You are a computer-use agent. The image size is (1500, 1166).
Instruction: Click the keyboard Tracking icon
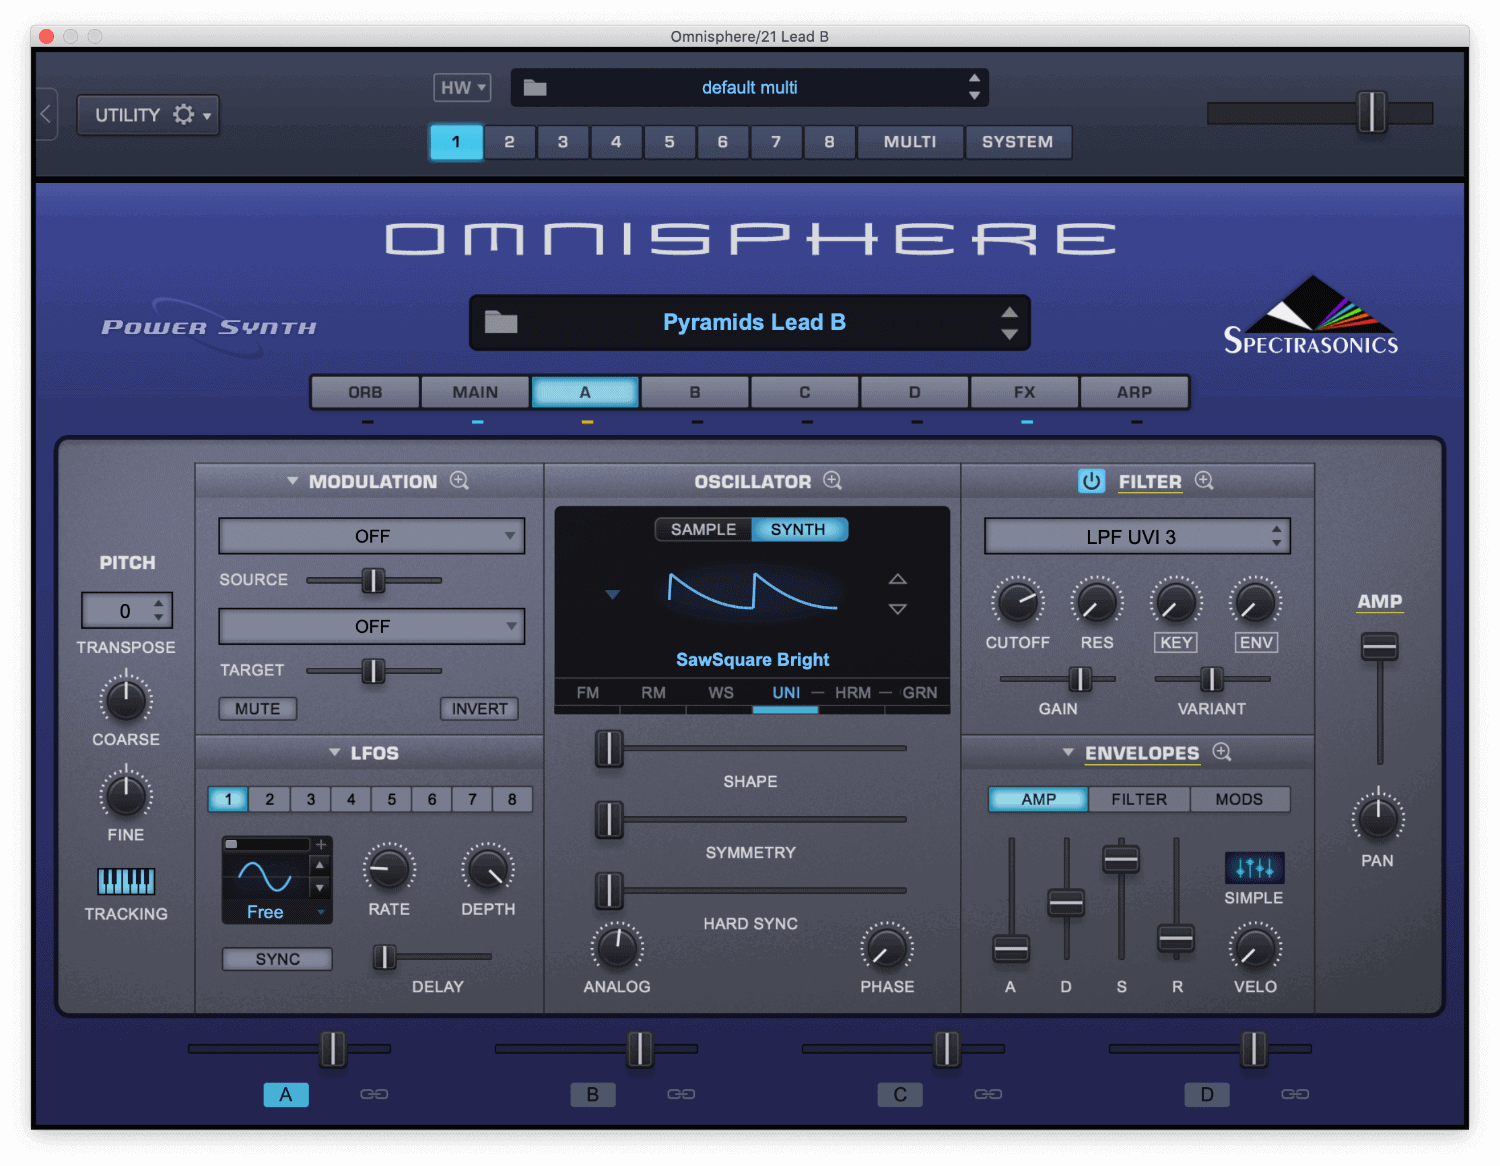(x=126, y=881)
